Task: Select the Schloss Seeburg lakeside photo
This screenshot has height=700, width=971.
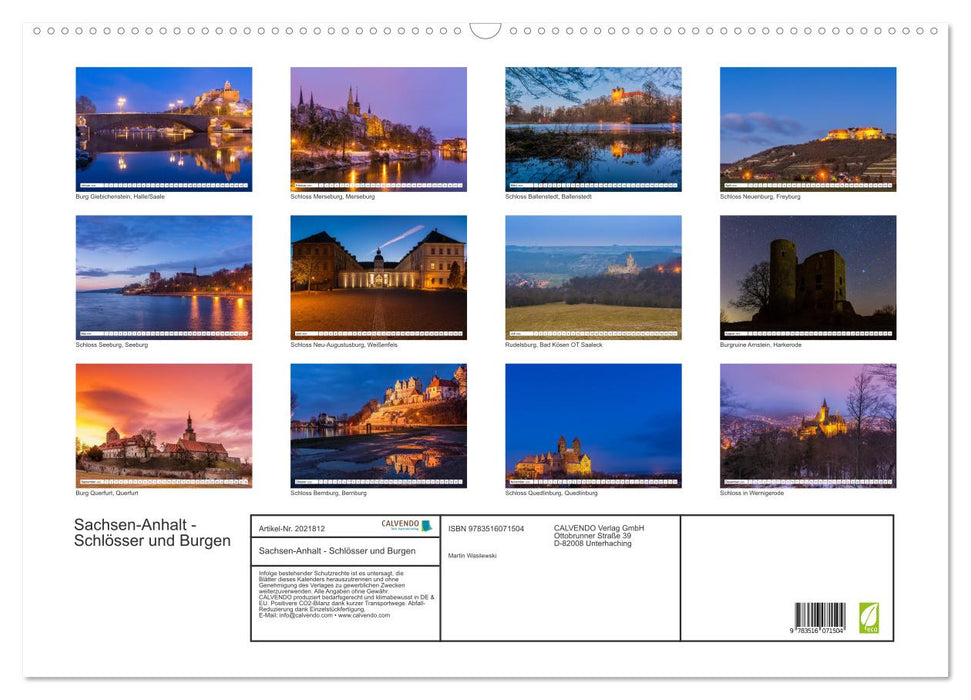Action: point(164,277)
